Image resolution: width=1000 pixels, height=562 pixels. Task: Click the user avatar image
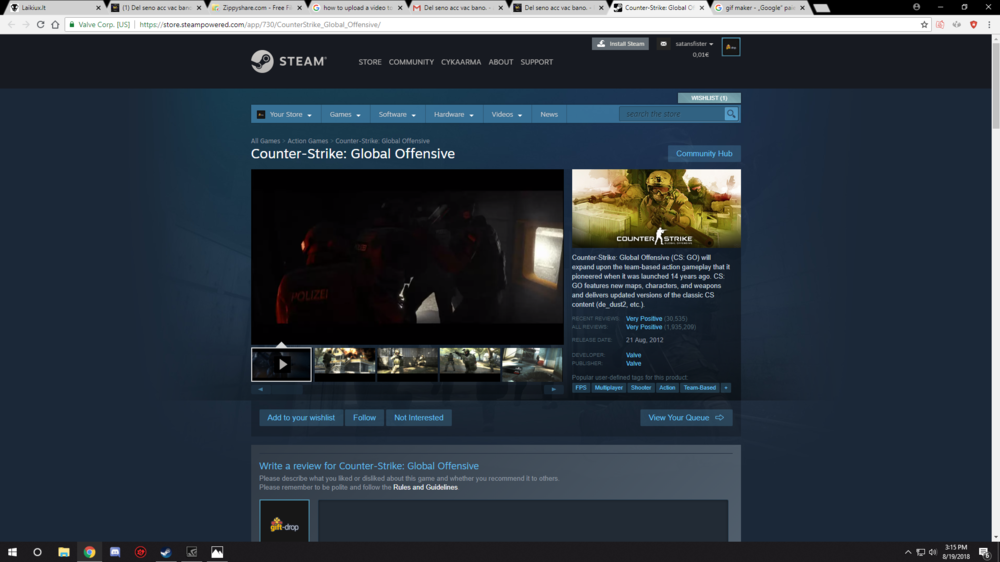coord(731,47)
